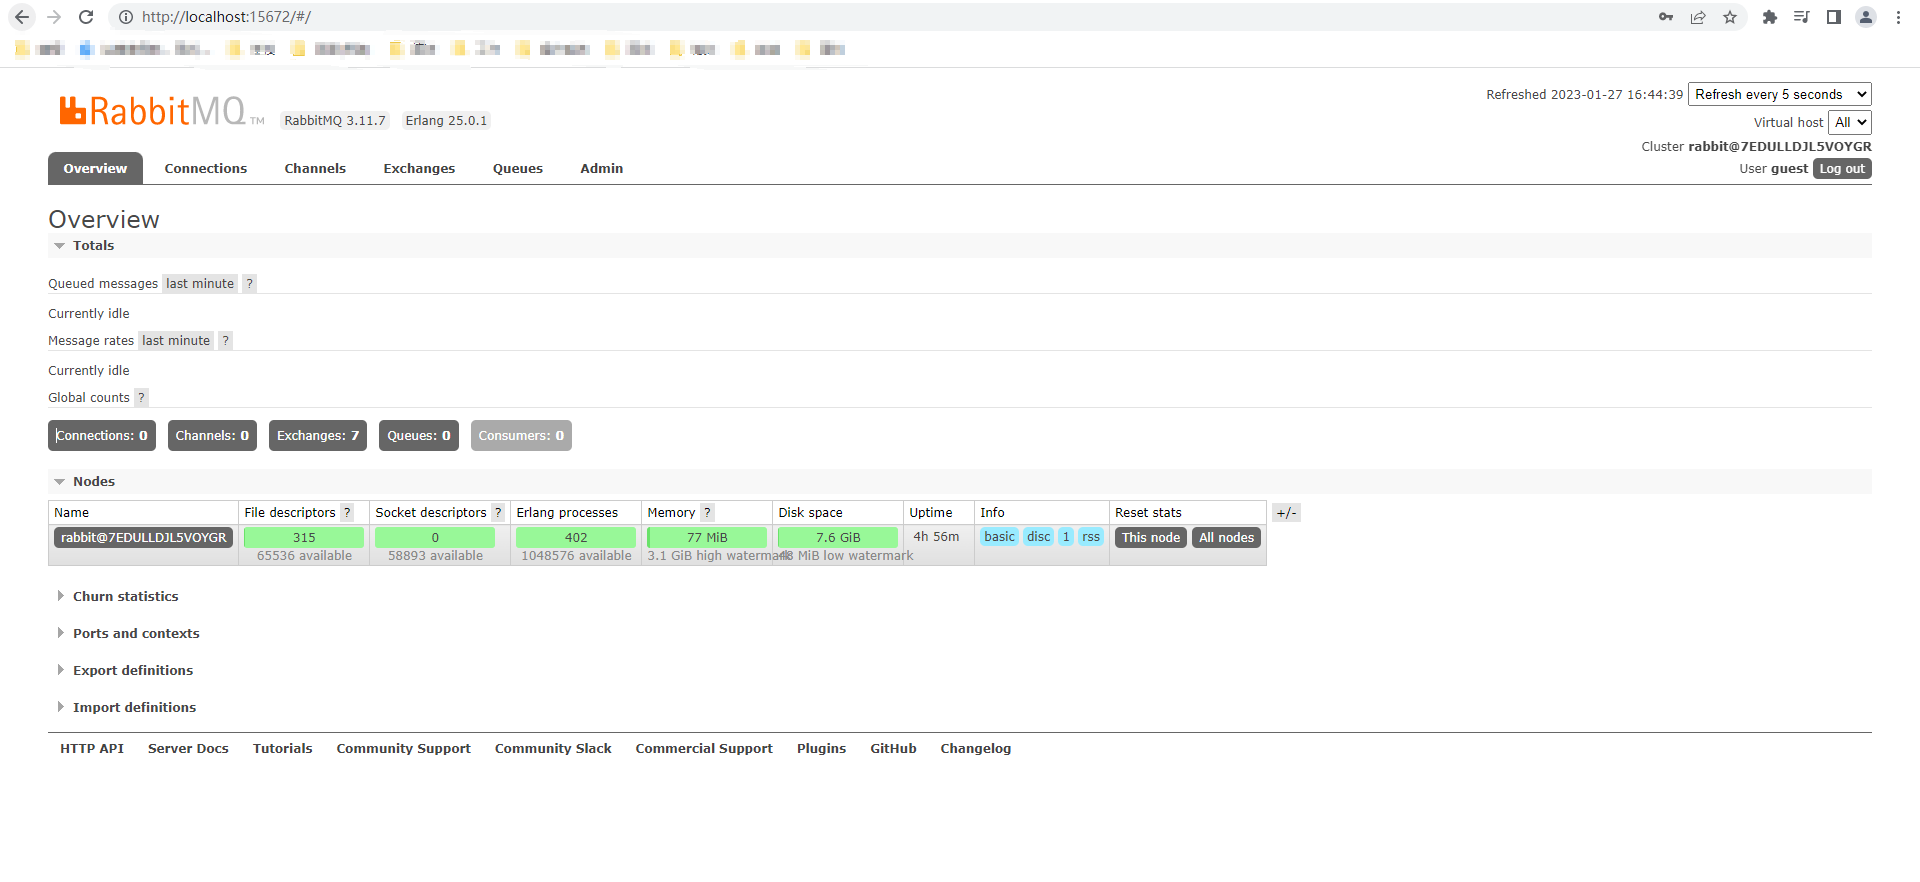
Task: Open the Virtual host dropdown
Action: (1850, 122)
